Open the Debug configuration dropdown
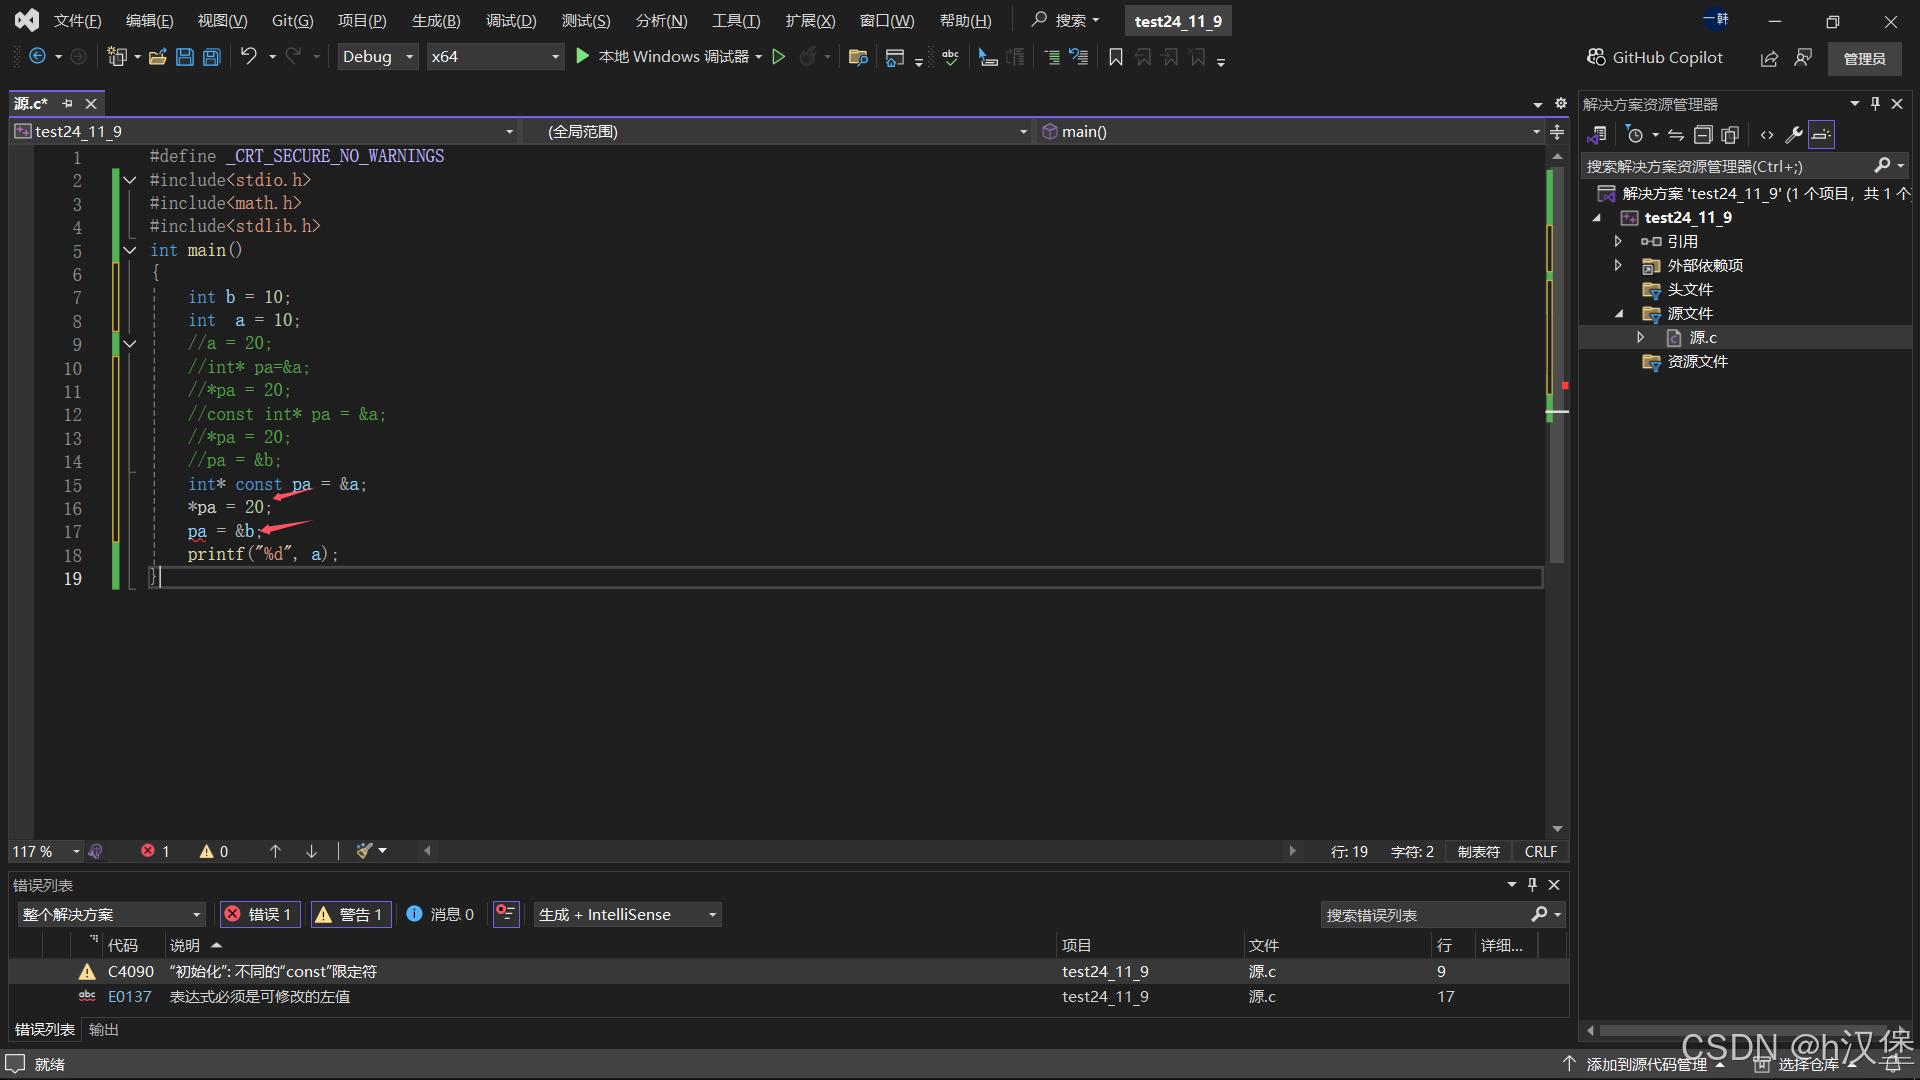 click(x=377, y=57)
